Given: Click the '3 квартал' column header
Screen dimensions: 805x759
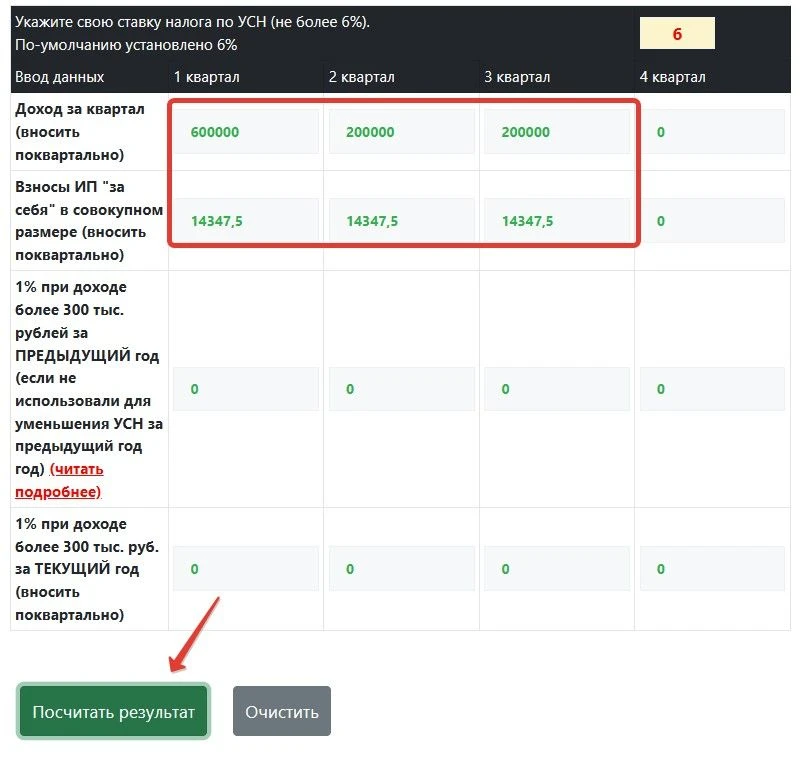Looking at the screenshot, I should click(x=517, y=77).
